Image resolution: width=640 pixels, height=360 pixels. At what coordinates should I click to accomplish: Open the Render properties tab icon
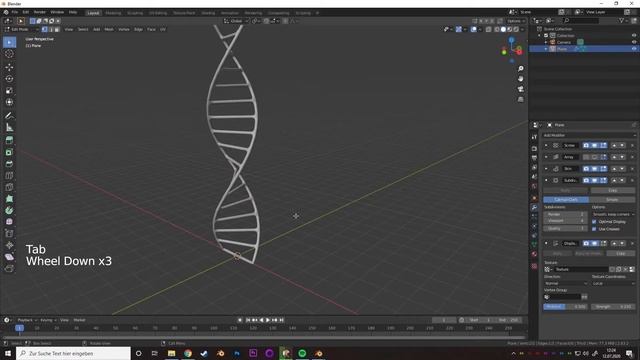click(x=534, y=148)
